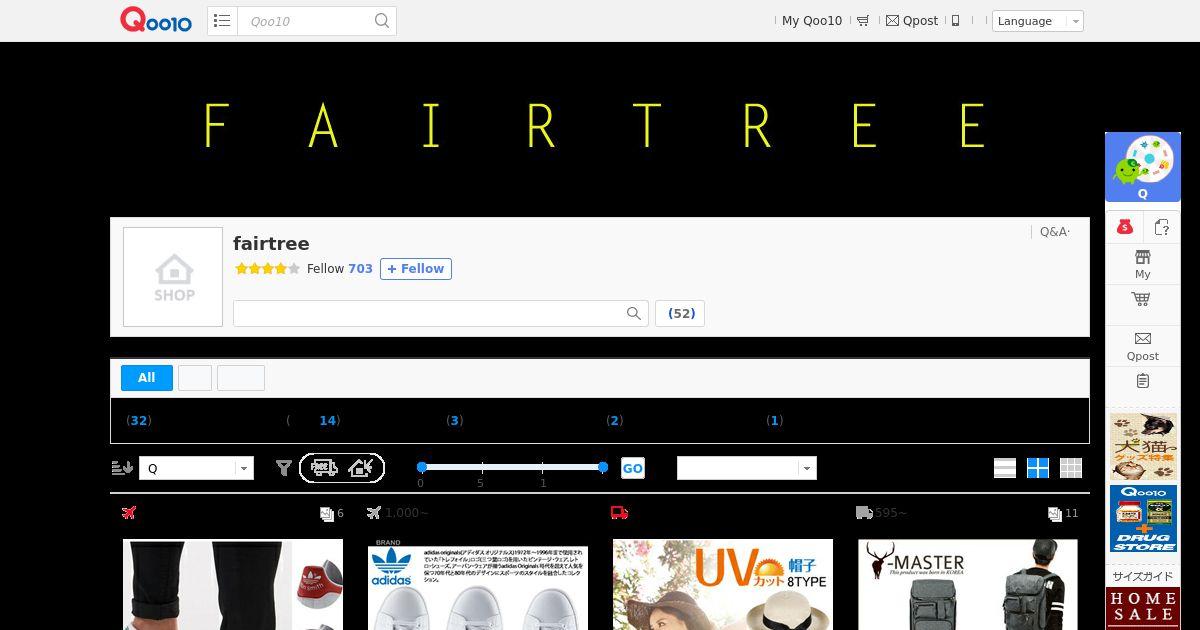Select the blank third tab after All
Image resolution: width=1200 pixels, height=630 pixels.
click(241, 378)
